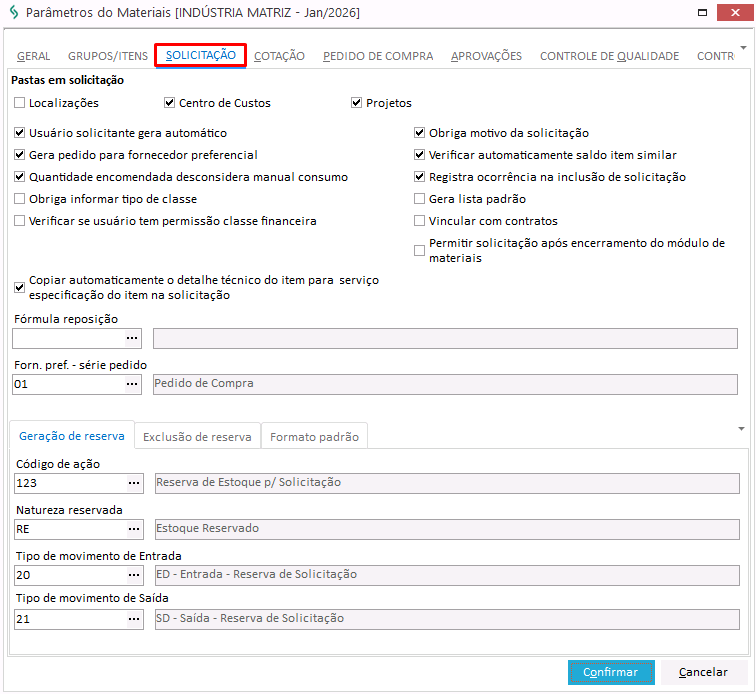Open lookup for Natureza reservada field
Image resolution: width=756 pixels, height=694 pixels.
click(x=134, y=529)
